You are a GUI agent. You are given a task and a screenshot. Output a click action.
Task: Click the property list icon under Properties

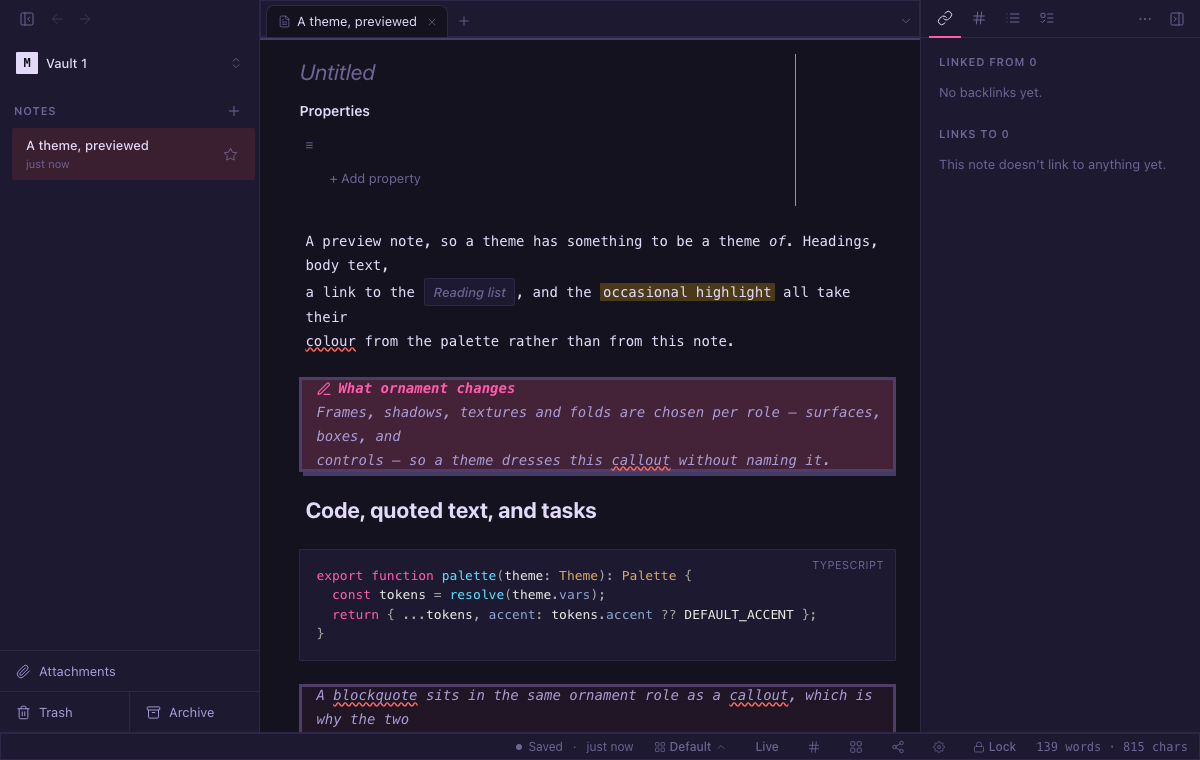click(309, 145)
